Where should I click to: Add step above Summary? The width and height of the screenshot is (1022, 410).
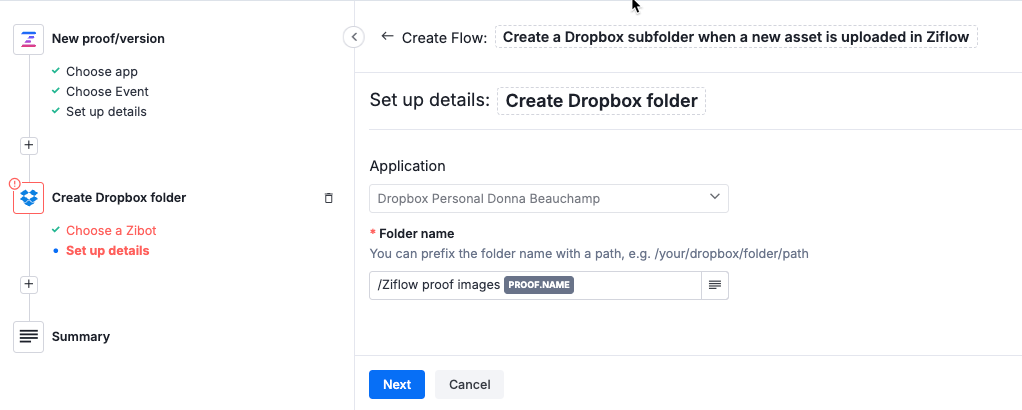click(29, 284)
